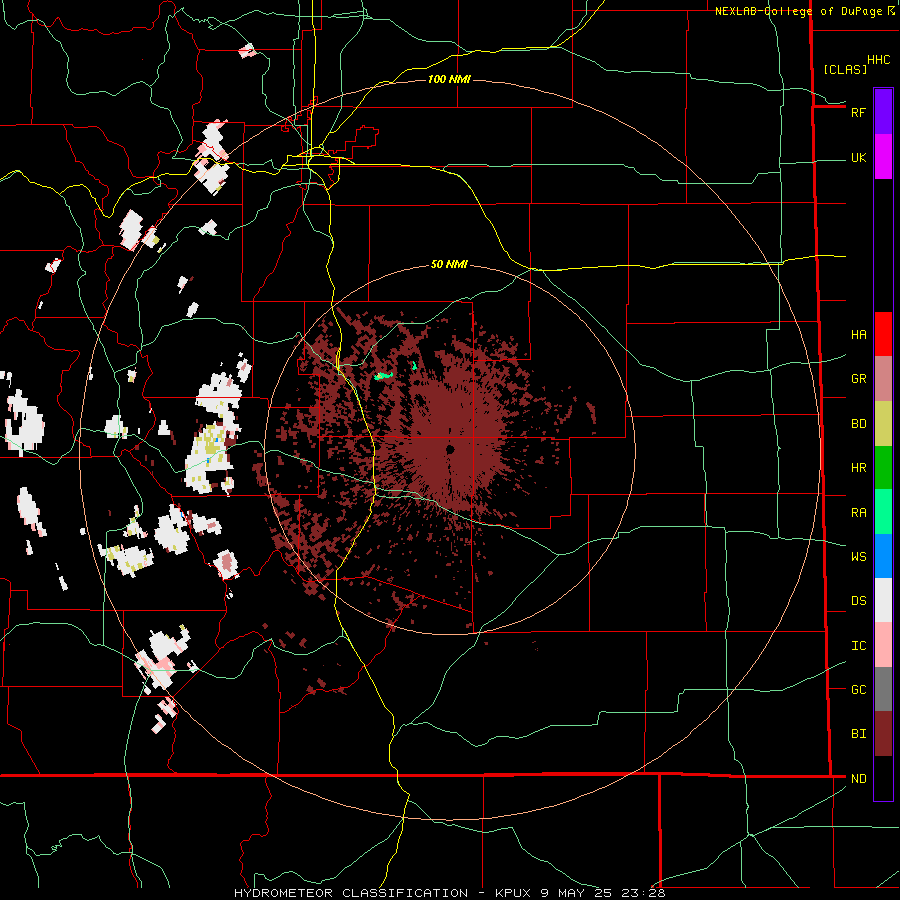Click the ND legend label
The image size is (900, 900).
point(858,779)
